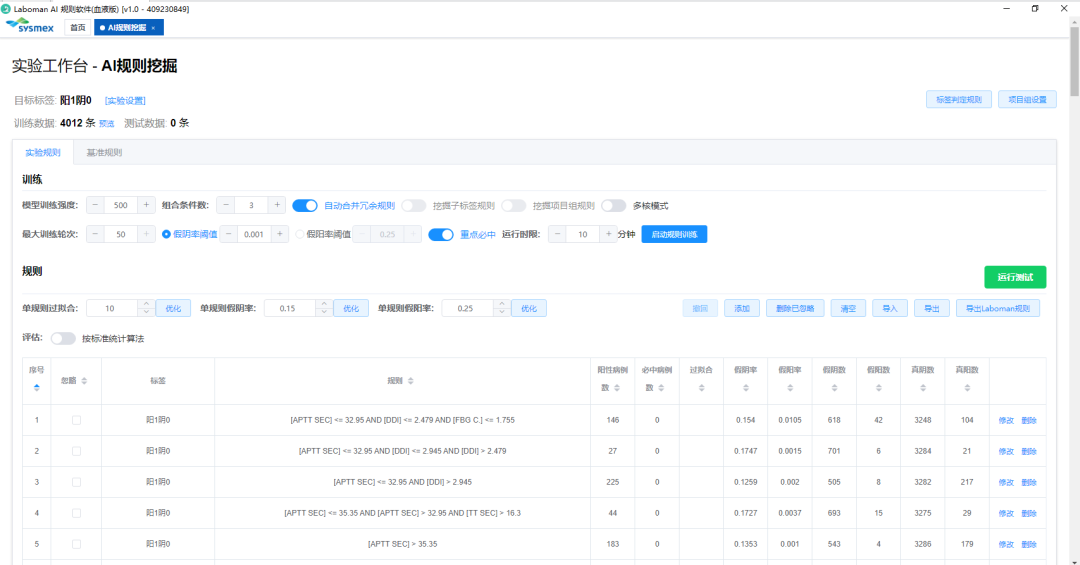Increase 运行时限 minutes with the plus button
1080x565 pixels.
[608, 234]
